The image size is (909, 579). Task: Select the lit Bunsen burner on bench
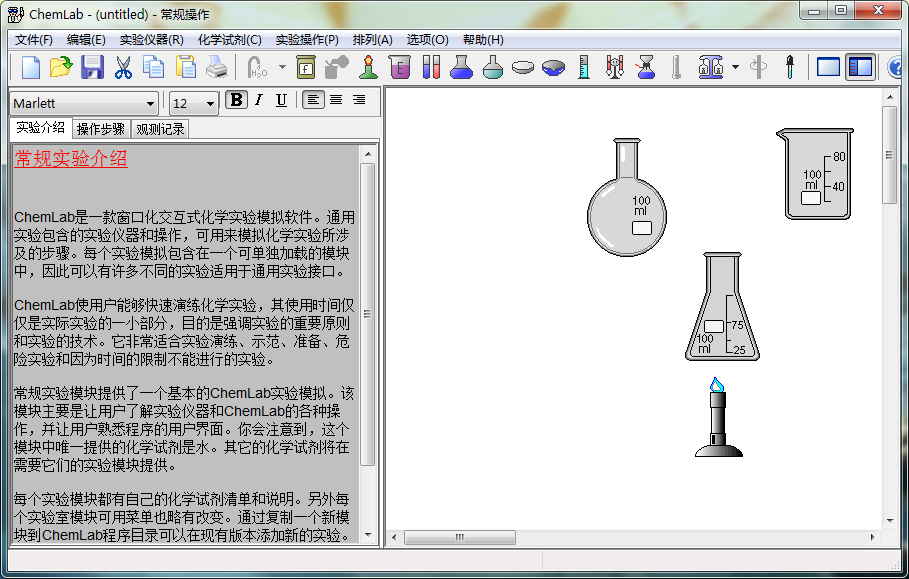(719, 417)
